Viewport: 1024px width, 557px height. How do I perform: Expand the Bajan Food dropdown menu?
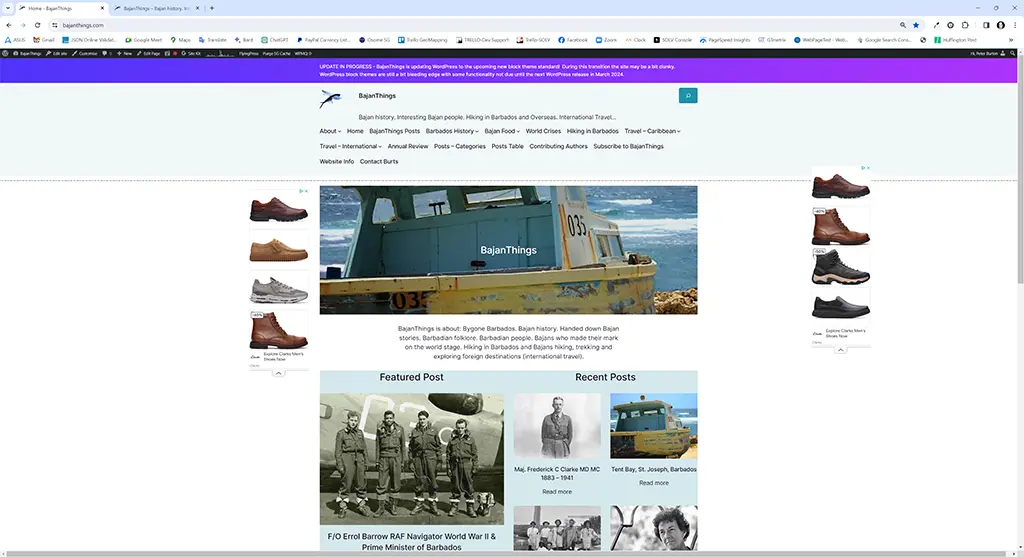502,131
